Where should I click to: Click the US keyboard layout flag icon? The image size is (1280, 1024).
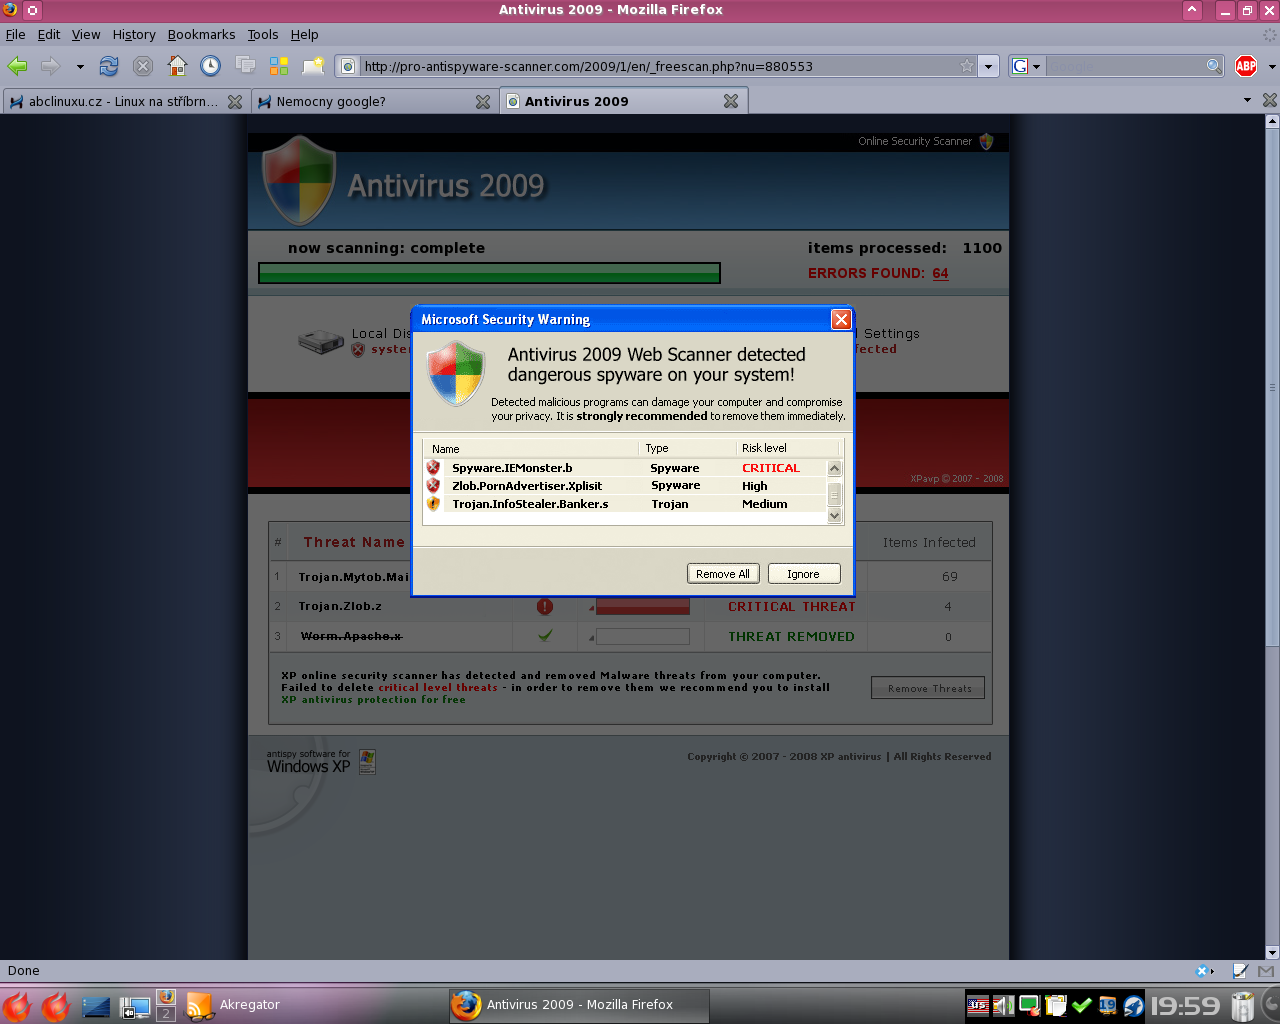(x=978, y=1006)
